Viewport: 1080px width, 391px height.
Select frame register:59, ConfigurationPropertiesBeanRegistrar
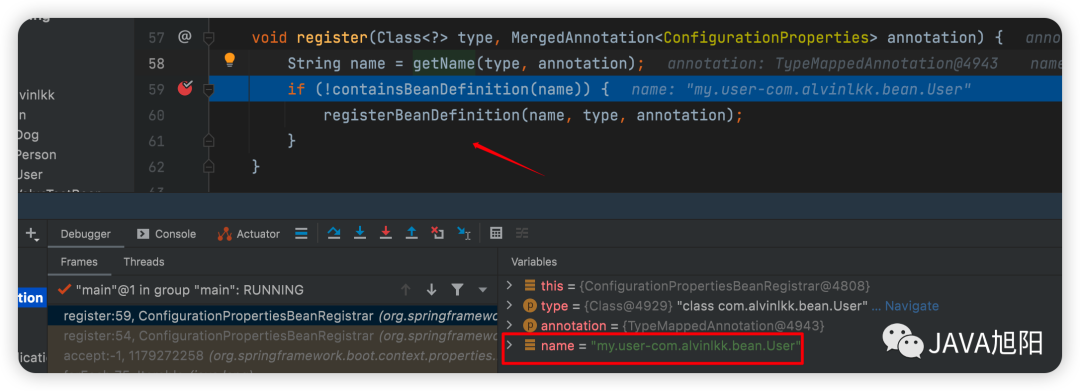coord(272,316)
